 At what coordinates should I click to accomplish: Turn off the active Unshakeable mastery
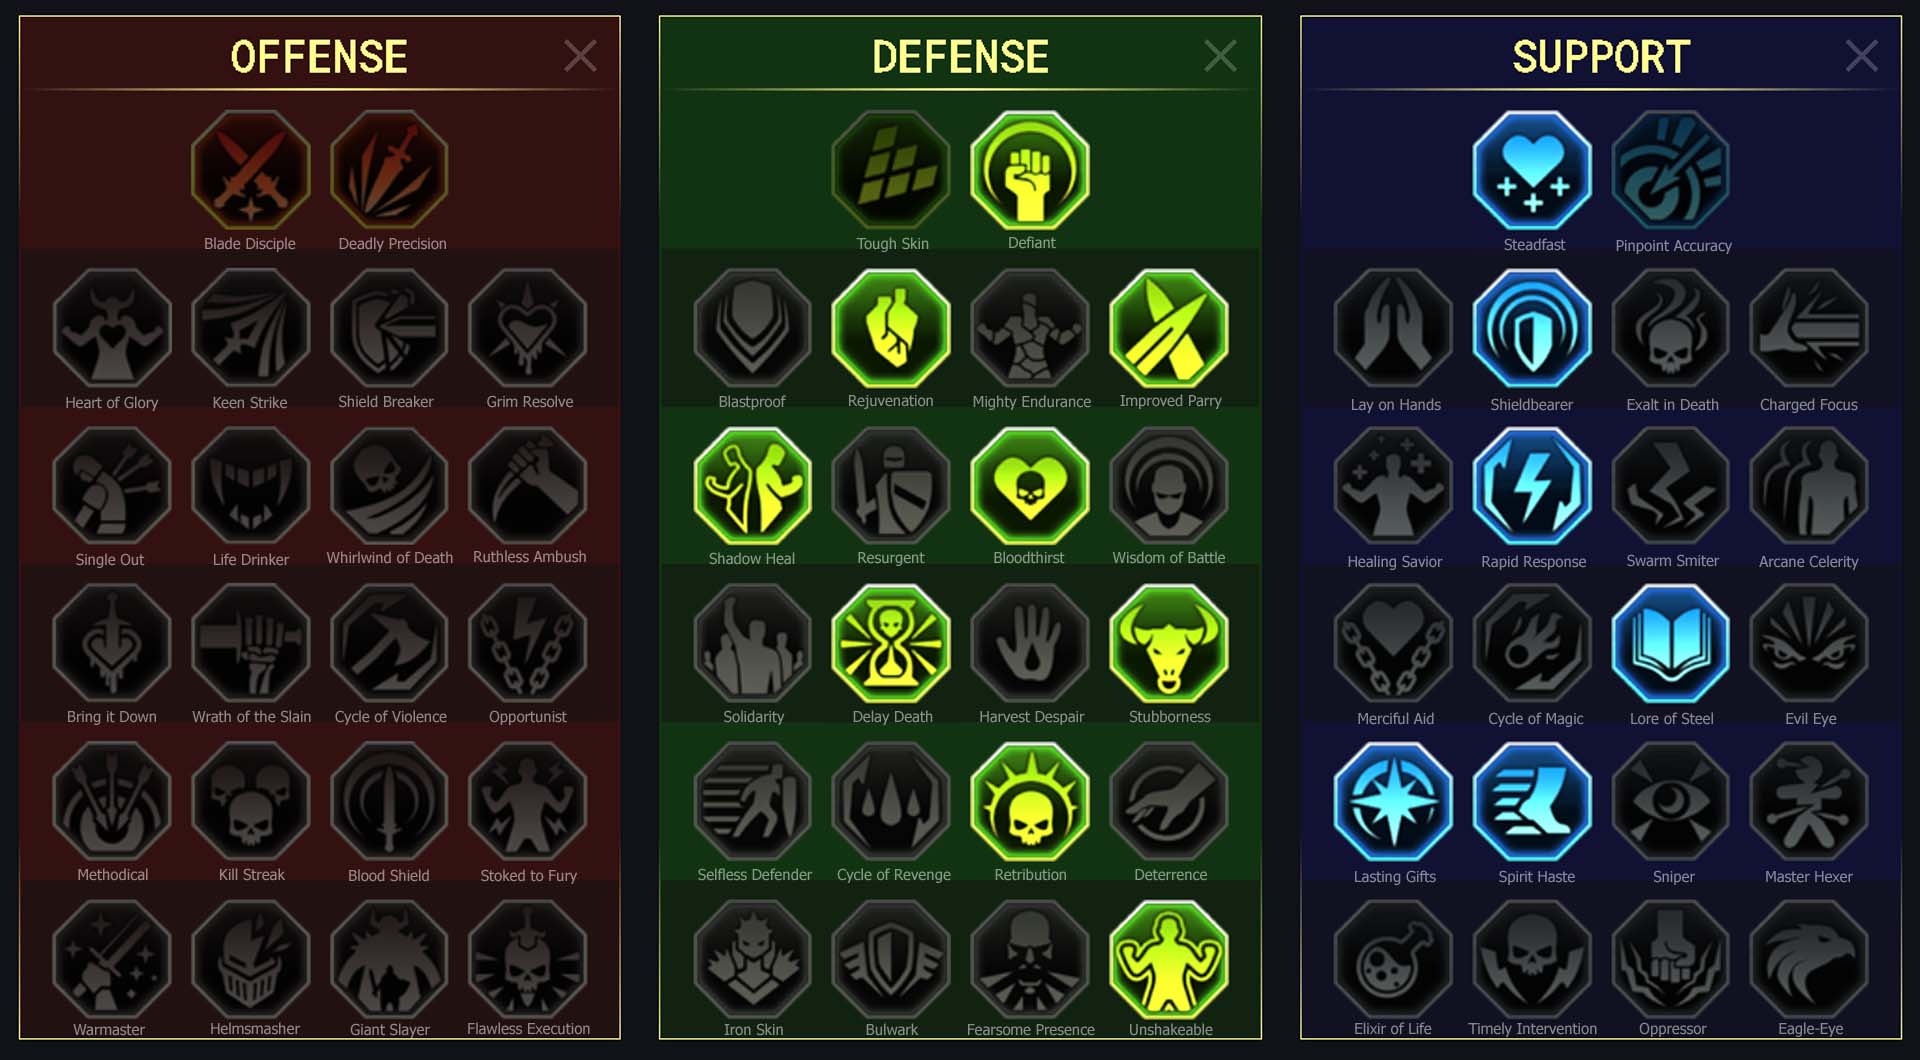pos(1169,958)
